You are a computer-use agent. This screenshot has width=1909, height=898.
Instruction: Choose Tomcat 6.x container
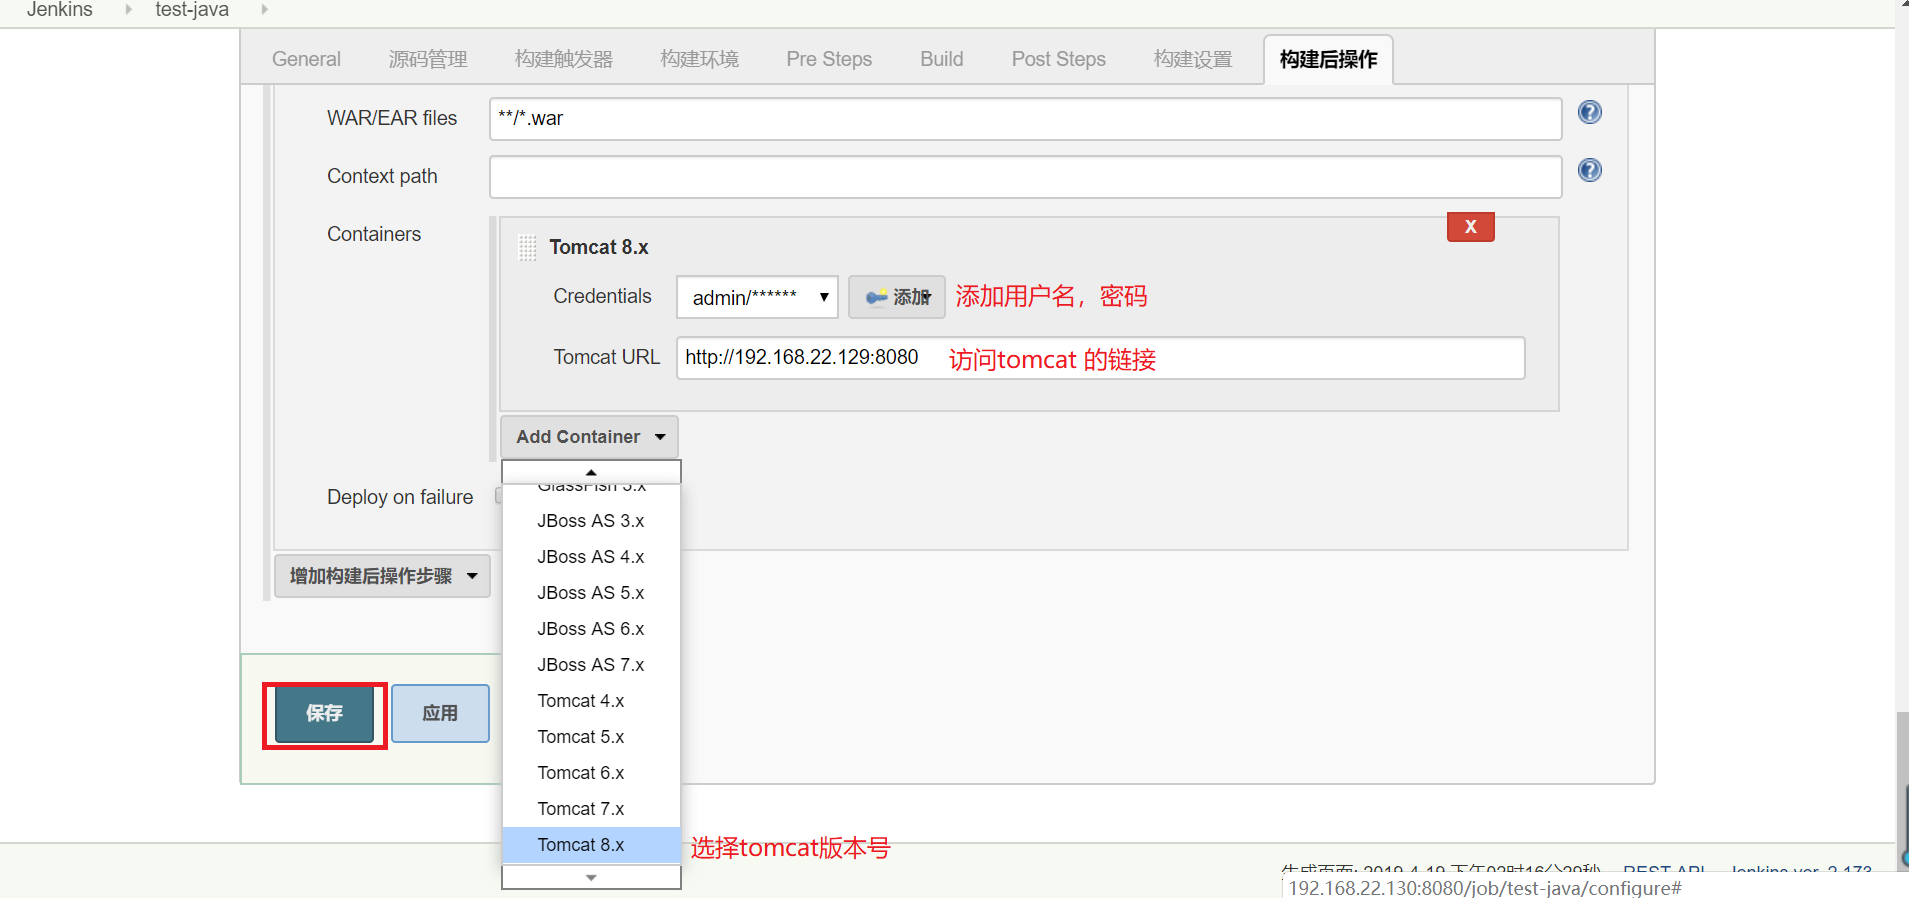click(591, 773)
